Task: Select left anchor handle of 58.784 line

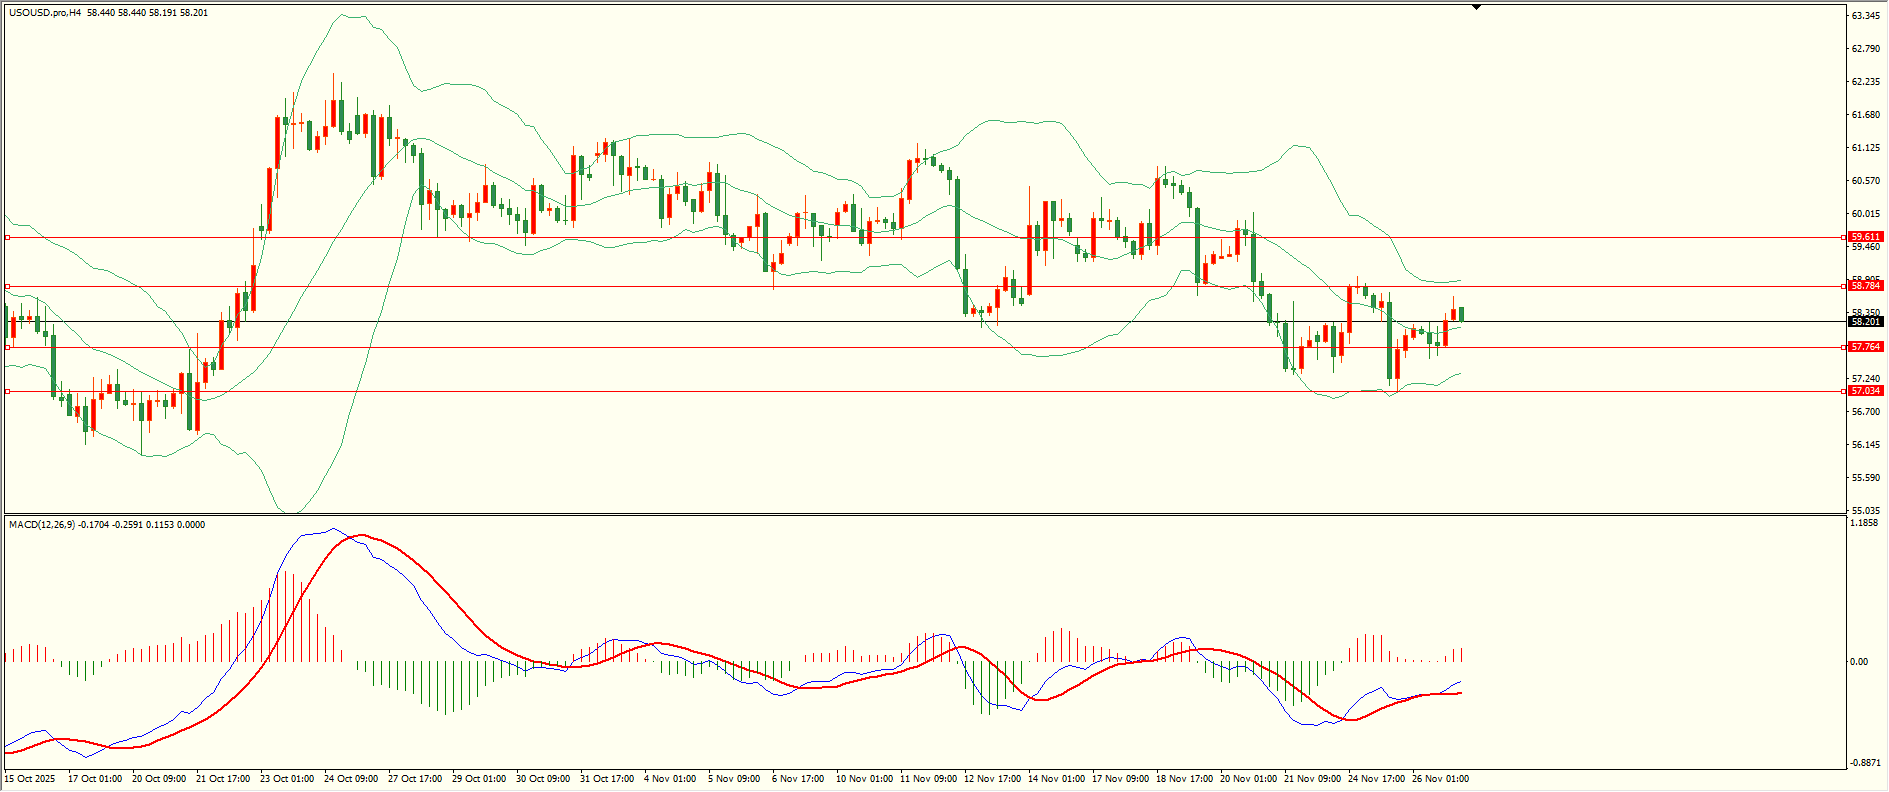Action: tap(8, 287)
